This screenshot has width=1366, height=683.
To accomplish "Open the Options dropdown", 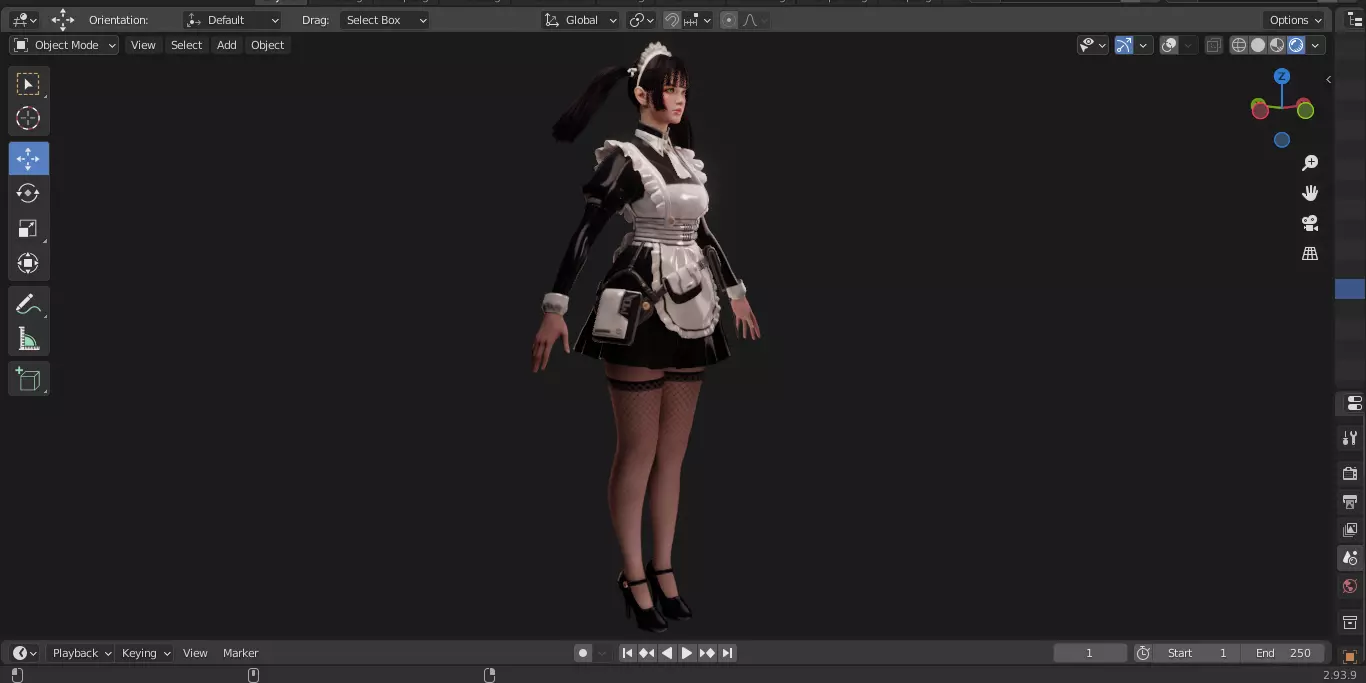I will click(x=1295, y=20).
